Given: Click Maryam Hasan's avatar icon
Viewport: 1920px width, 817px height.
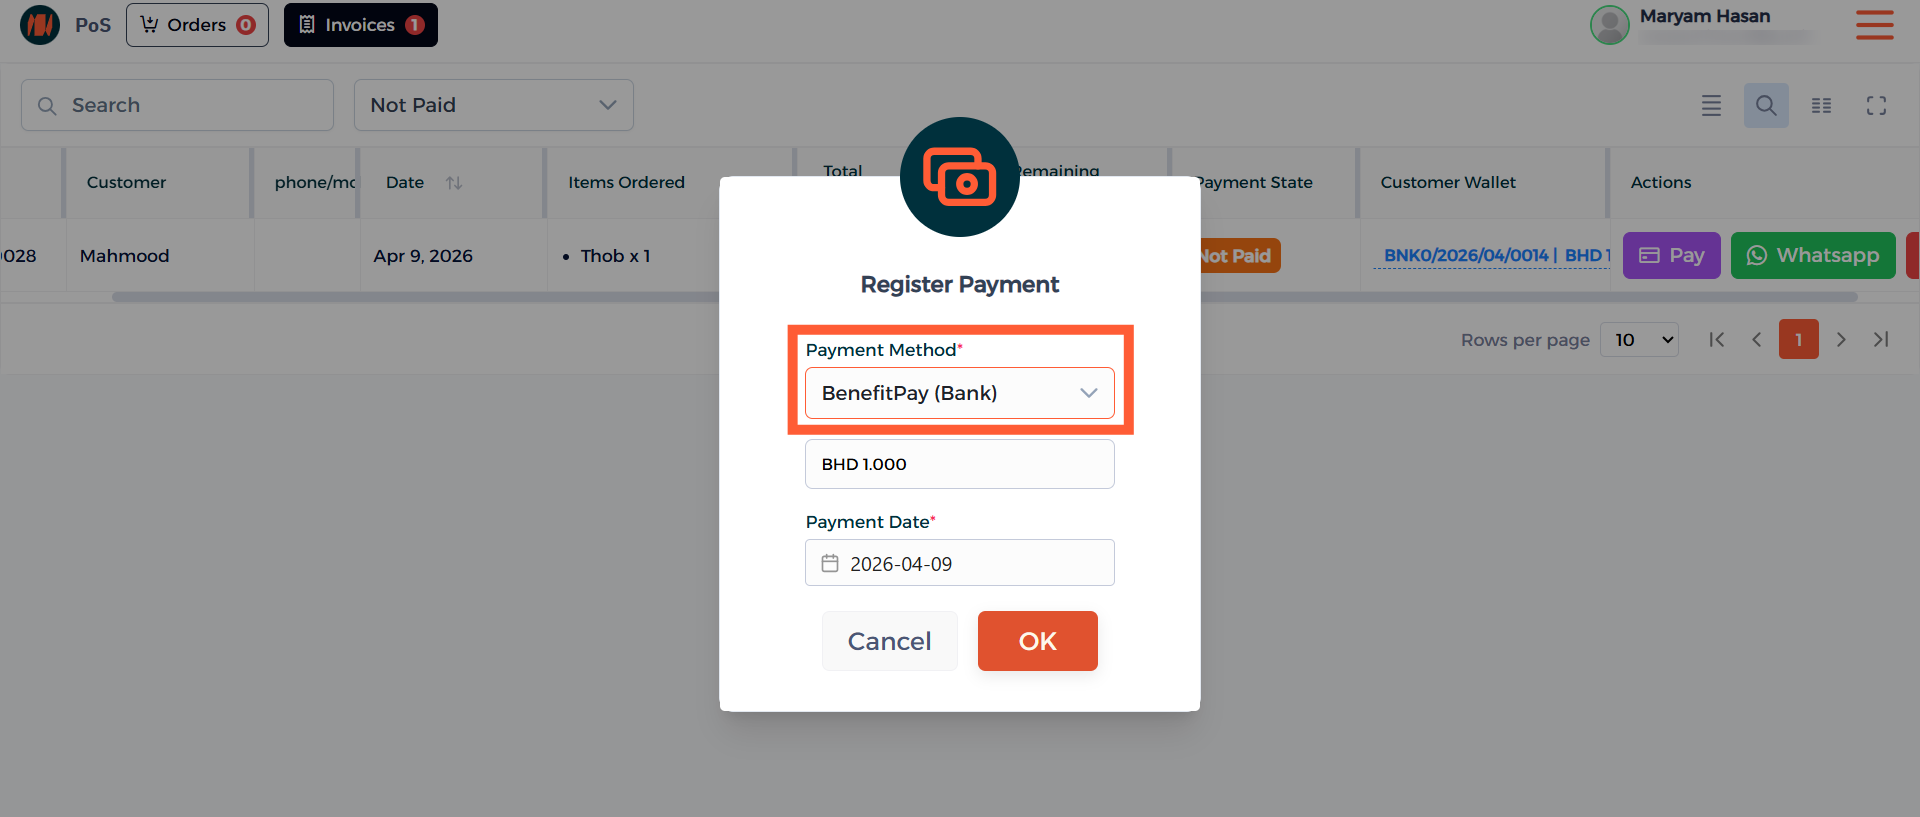Looking at the screenshot, I should tap(1610, 25).
